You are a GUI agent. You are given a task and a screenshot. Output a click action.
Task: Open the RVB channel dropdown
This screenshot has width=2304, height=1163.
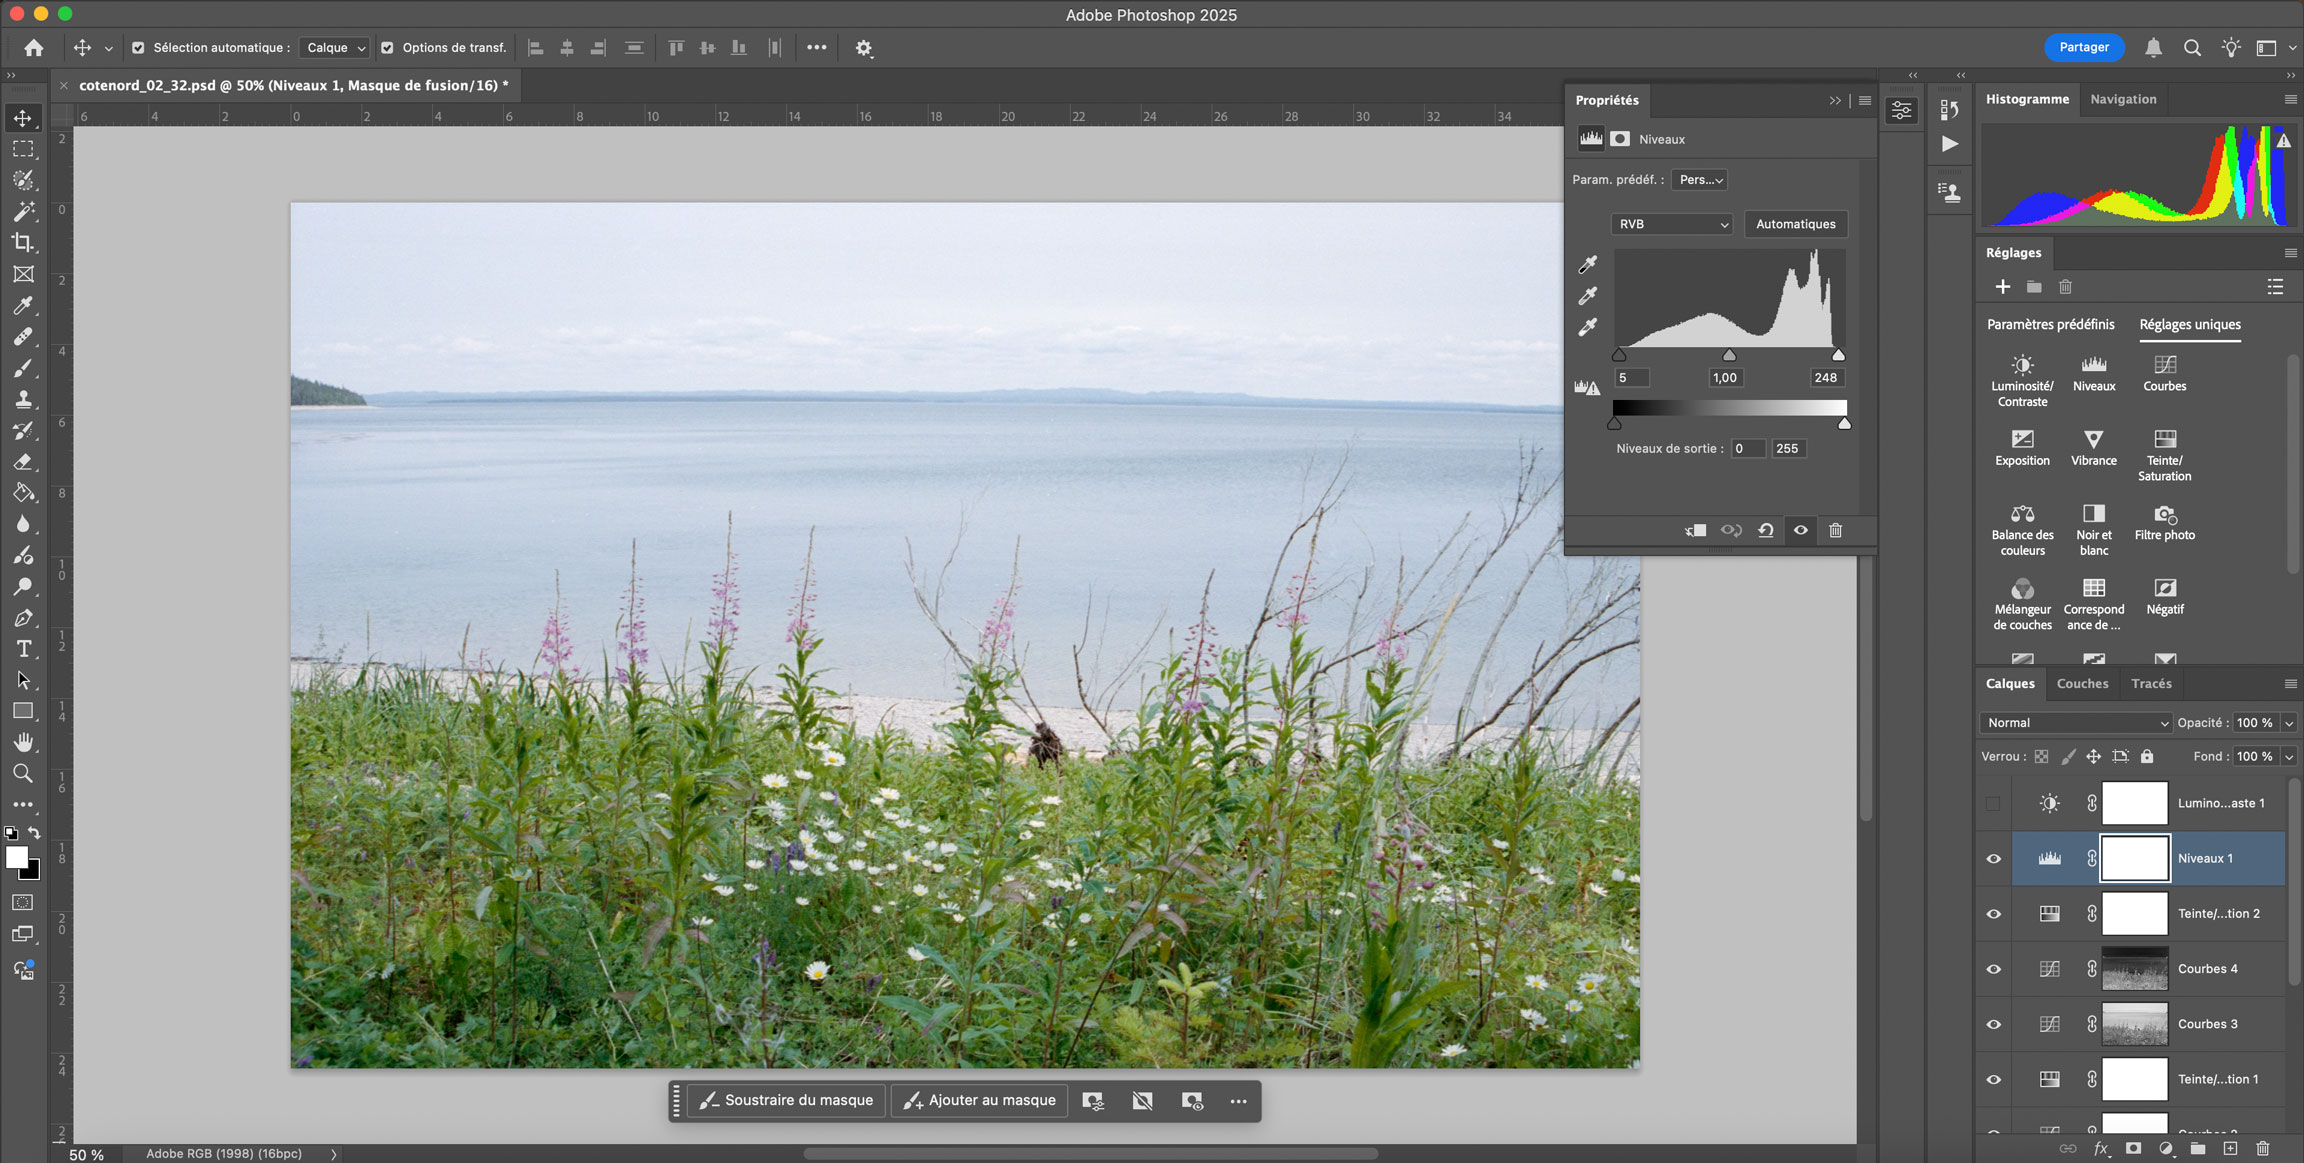click(x=1672, y=224)
